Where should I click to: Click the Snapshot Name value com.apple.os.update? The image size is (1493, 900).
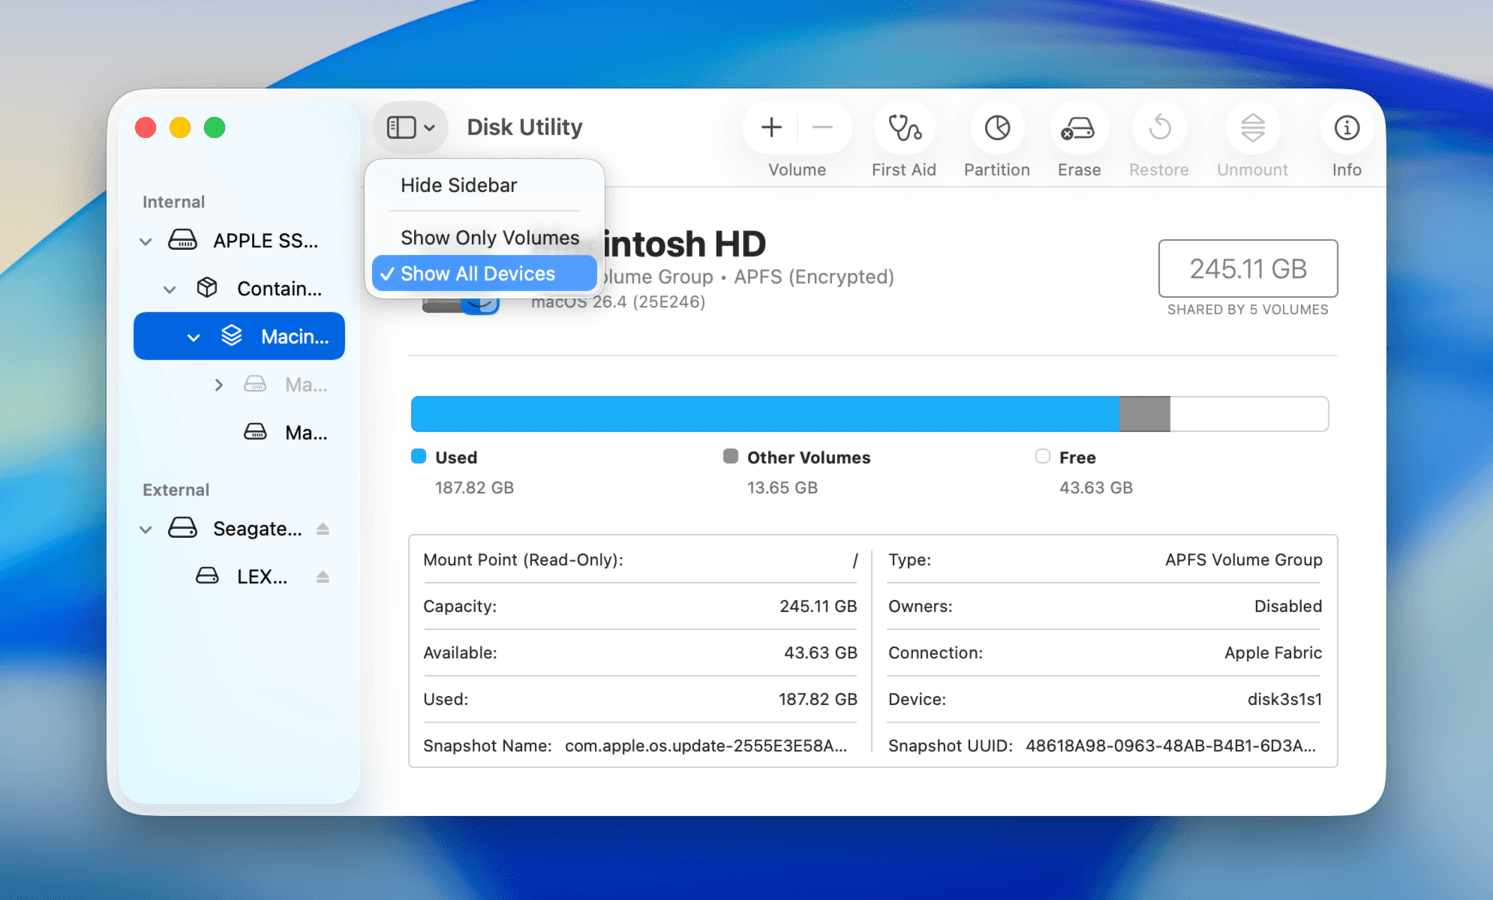point(706,746)
